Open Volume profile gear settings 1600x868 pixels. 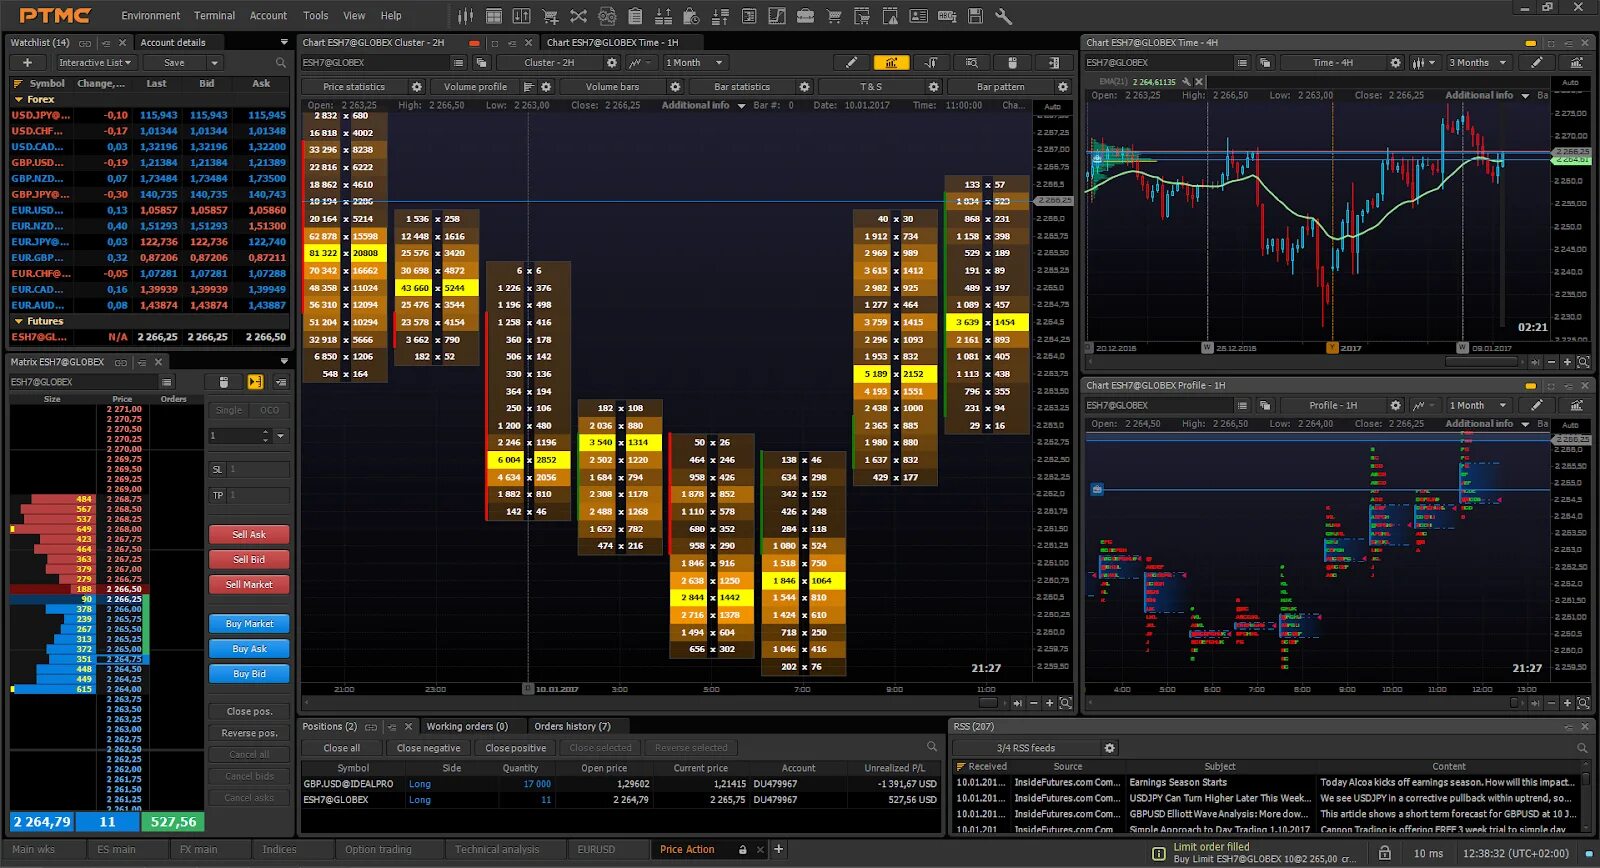(x=546, y=87)
